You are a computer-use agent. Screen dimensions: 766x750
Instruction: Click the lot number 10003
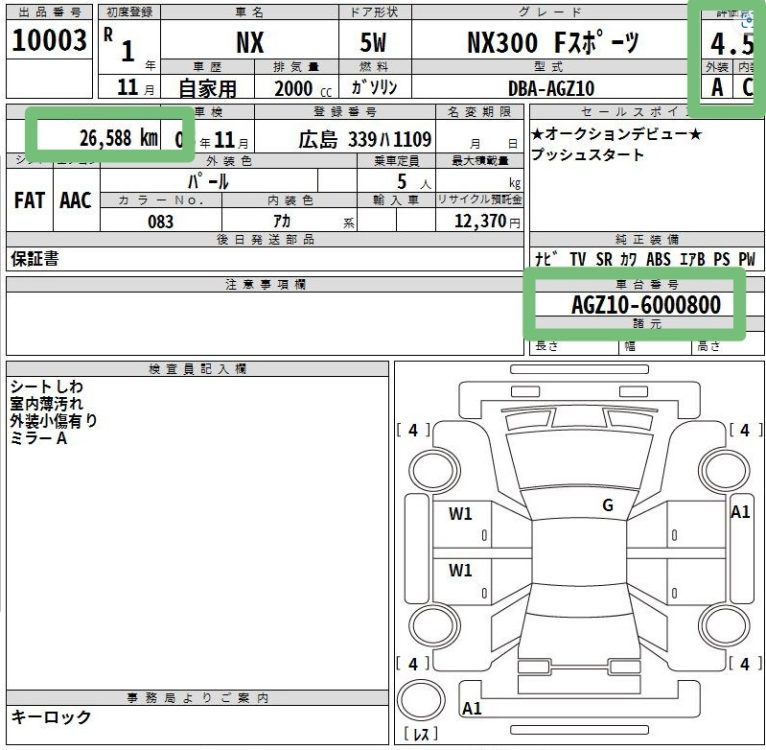pos(50,42)
